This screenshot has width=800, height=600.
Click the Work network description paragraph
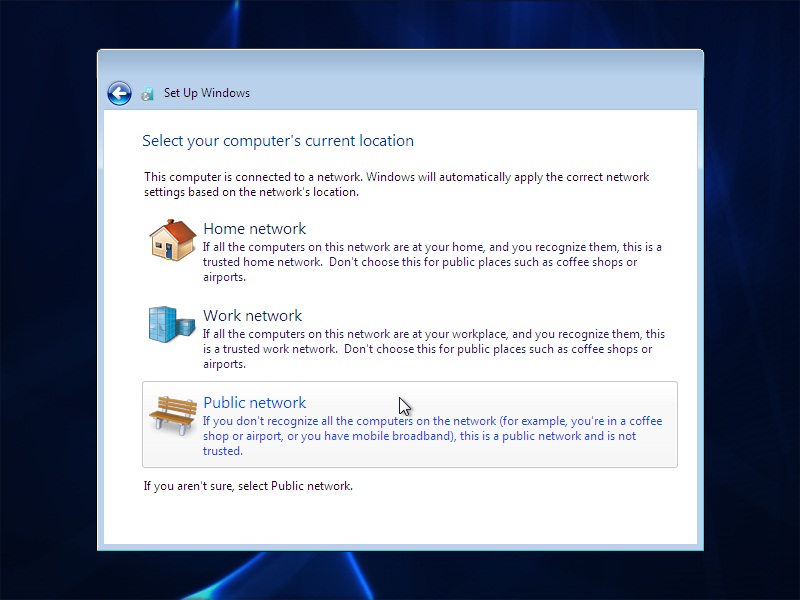click(x=434, y=349)
